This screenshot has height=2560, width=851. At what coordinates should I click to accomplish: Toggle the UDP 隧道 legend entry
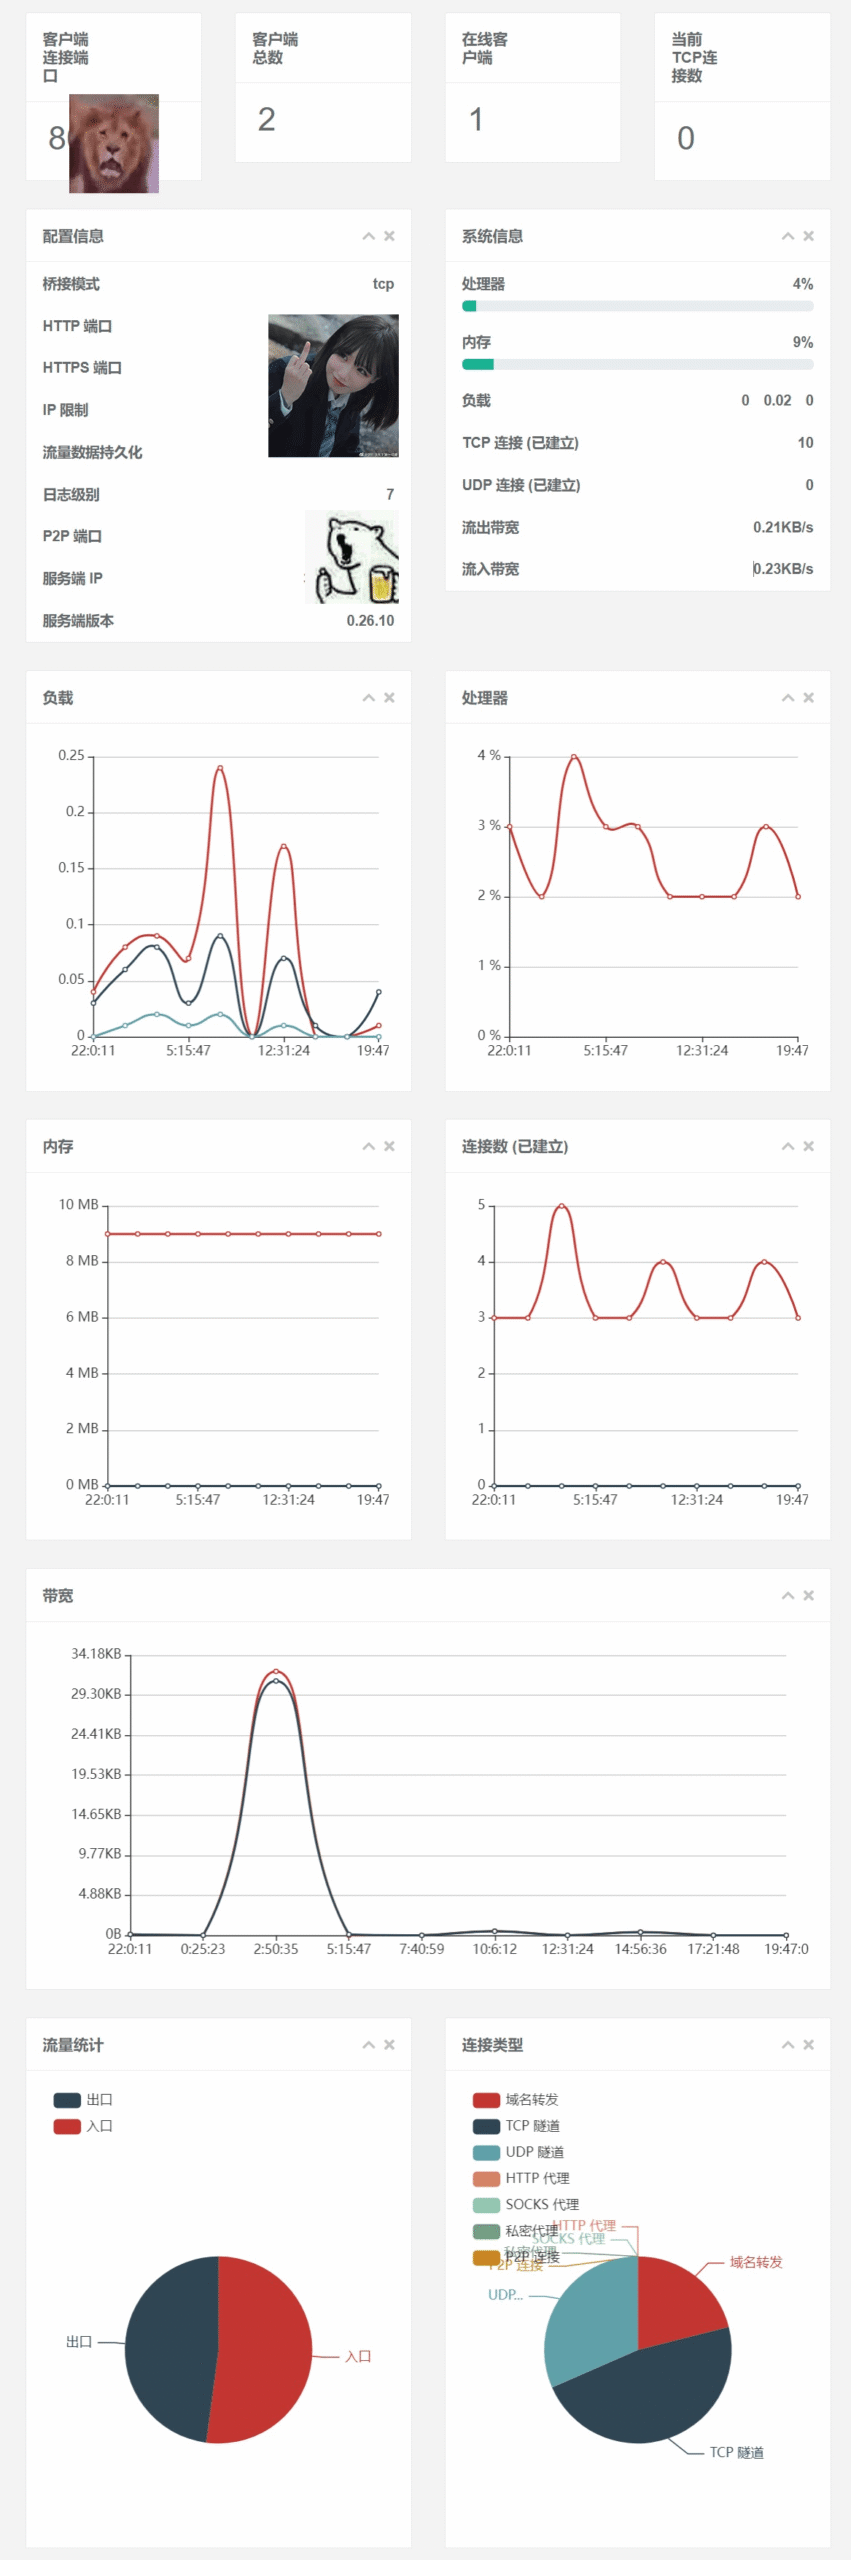[518, 2152]
